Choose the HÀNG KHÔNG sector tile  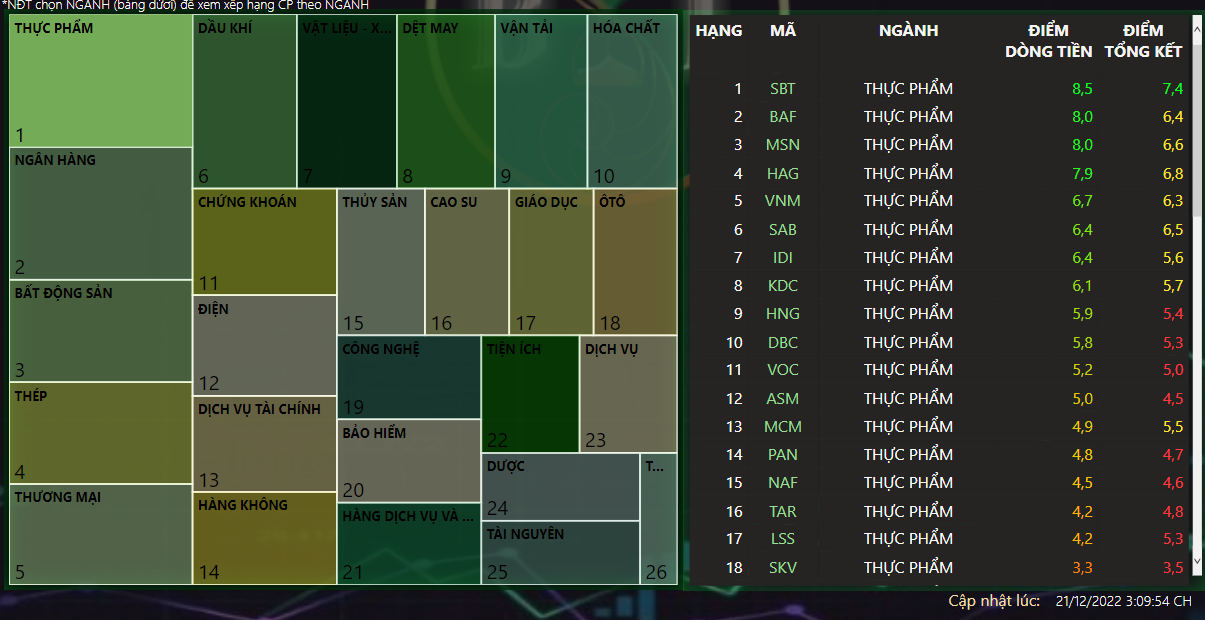[265, 538]
